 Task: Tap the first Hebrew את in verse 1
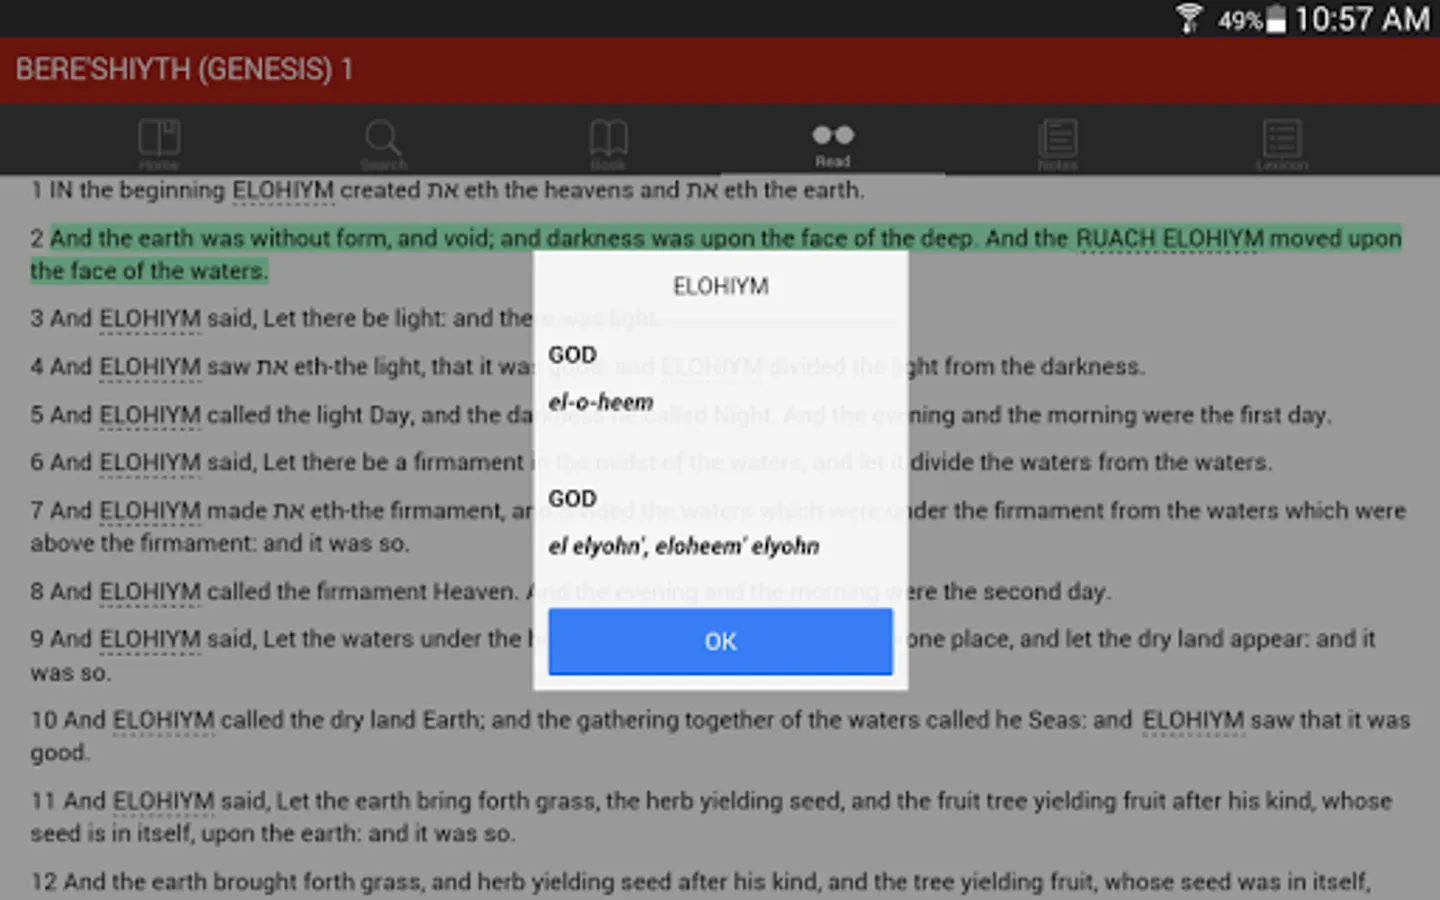click(443, 190)
